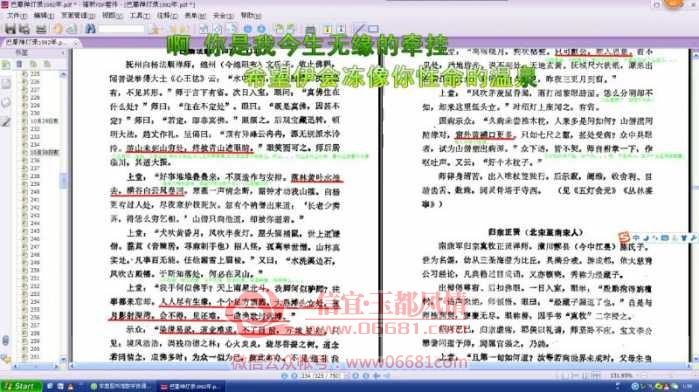Open the Pages thumbnail side panel icon
Viewport: 699px width, 392px height.
tap(6, 83)
